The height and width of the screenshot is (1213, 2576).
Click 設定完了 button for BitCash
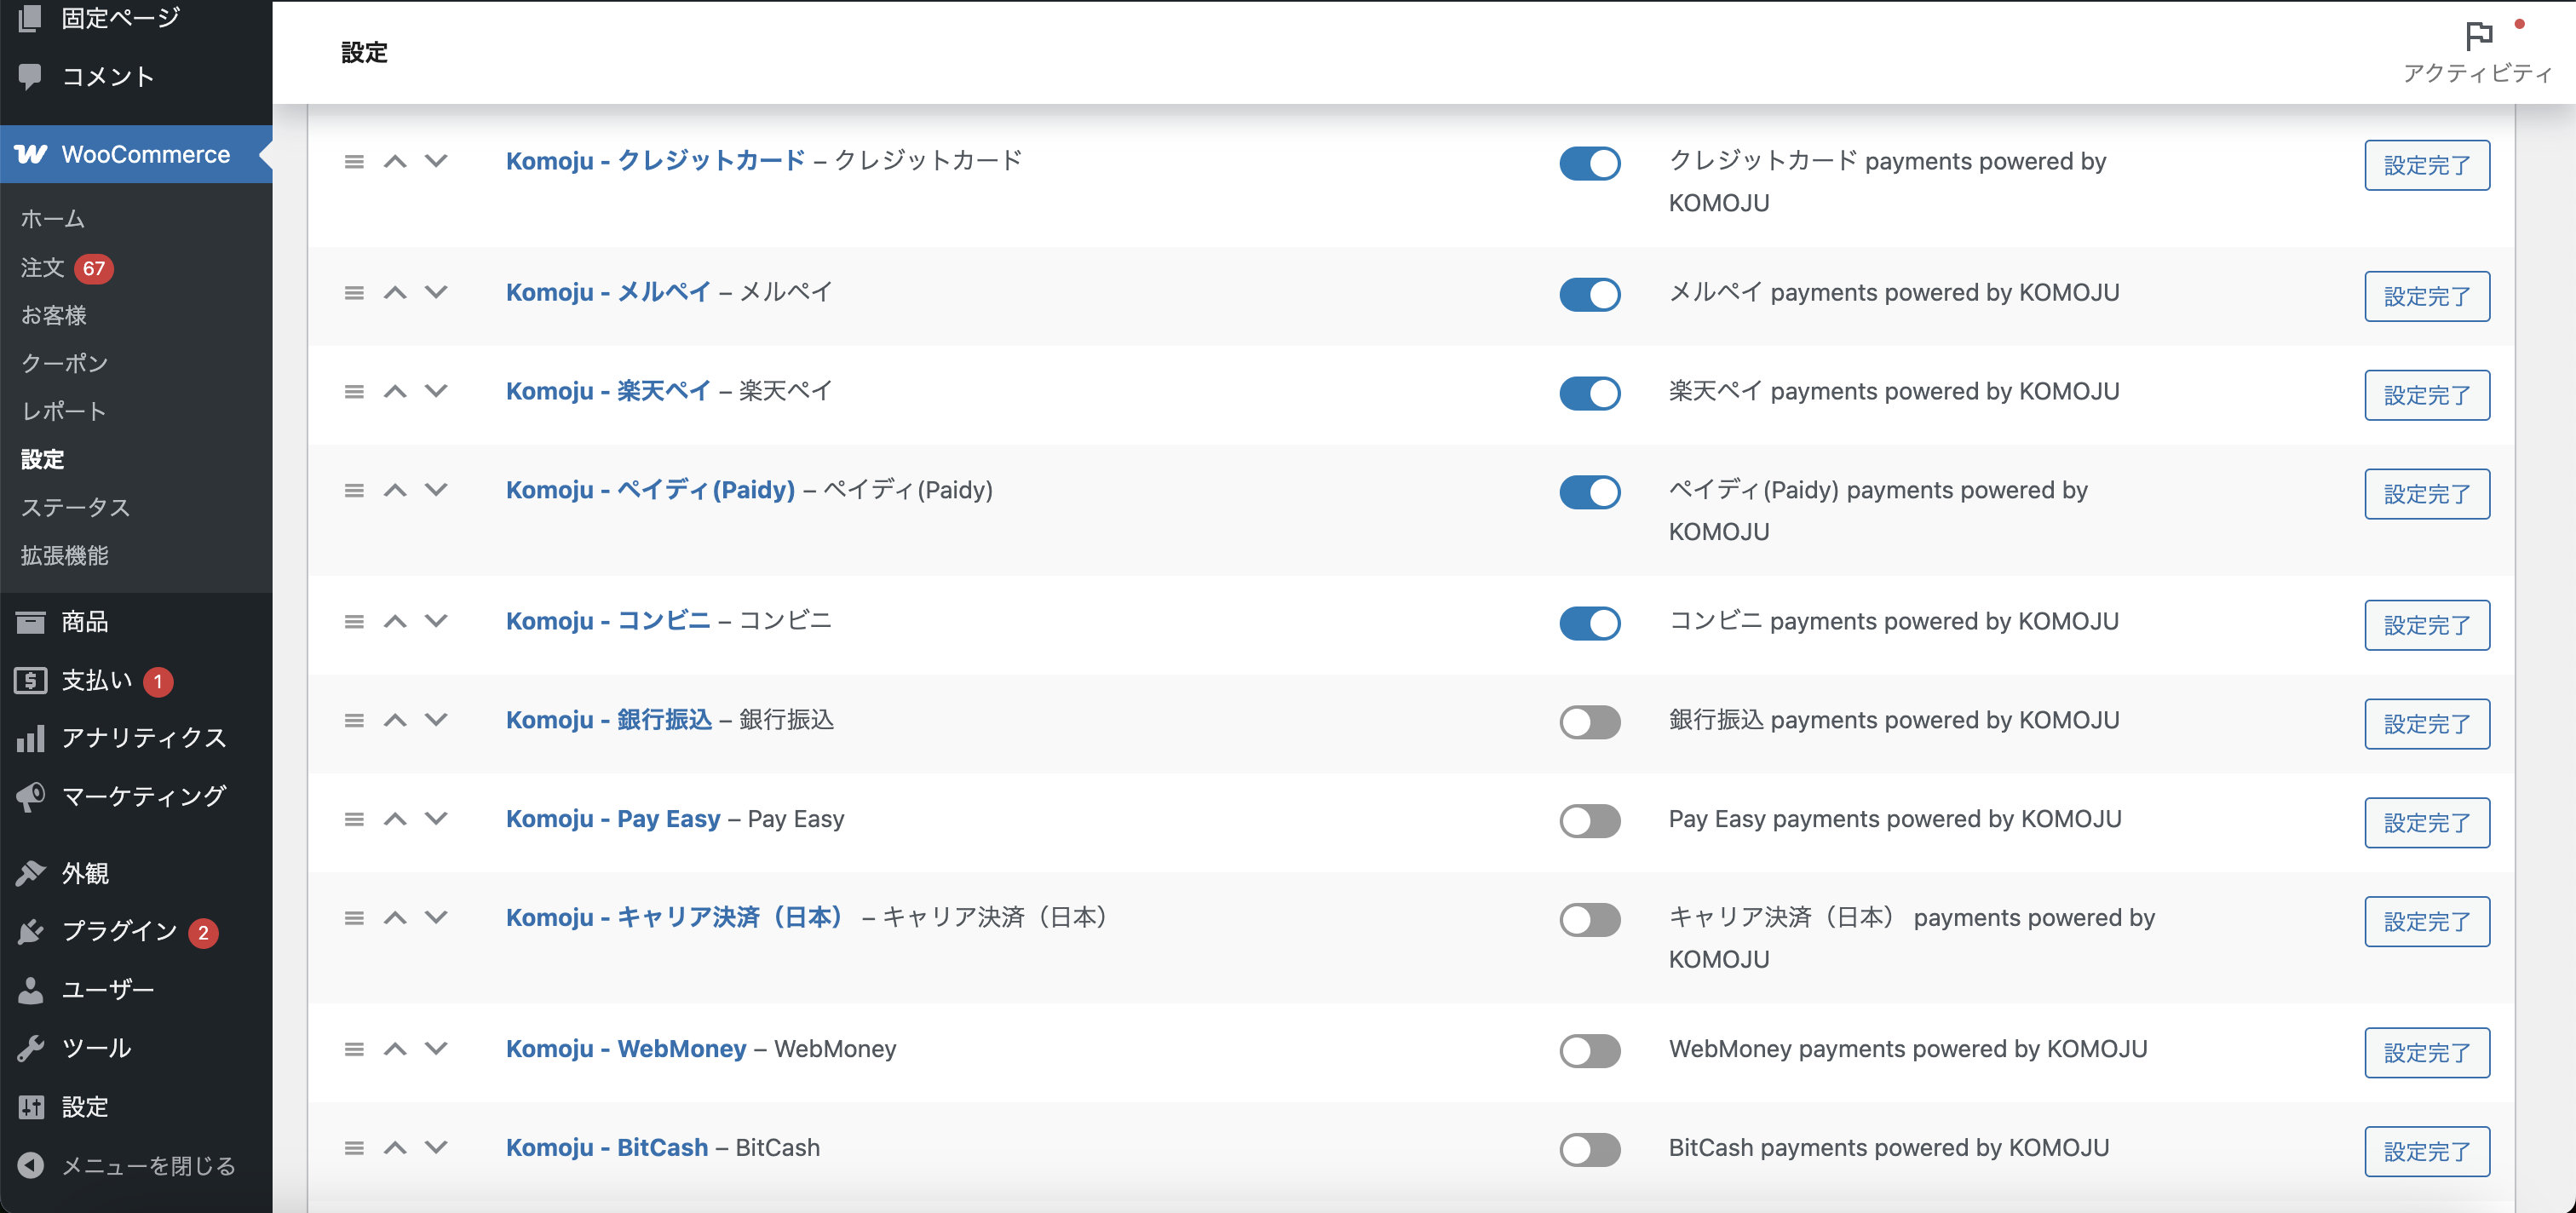2427,1152
